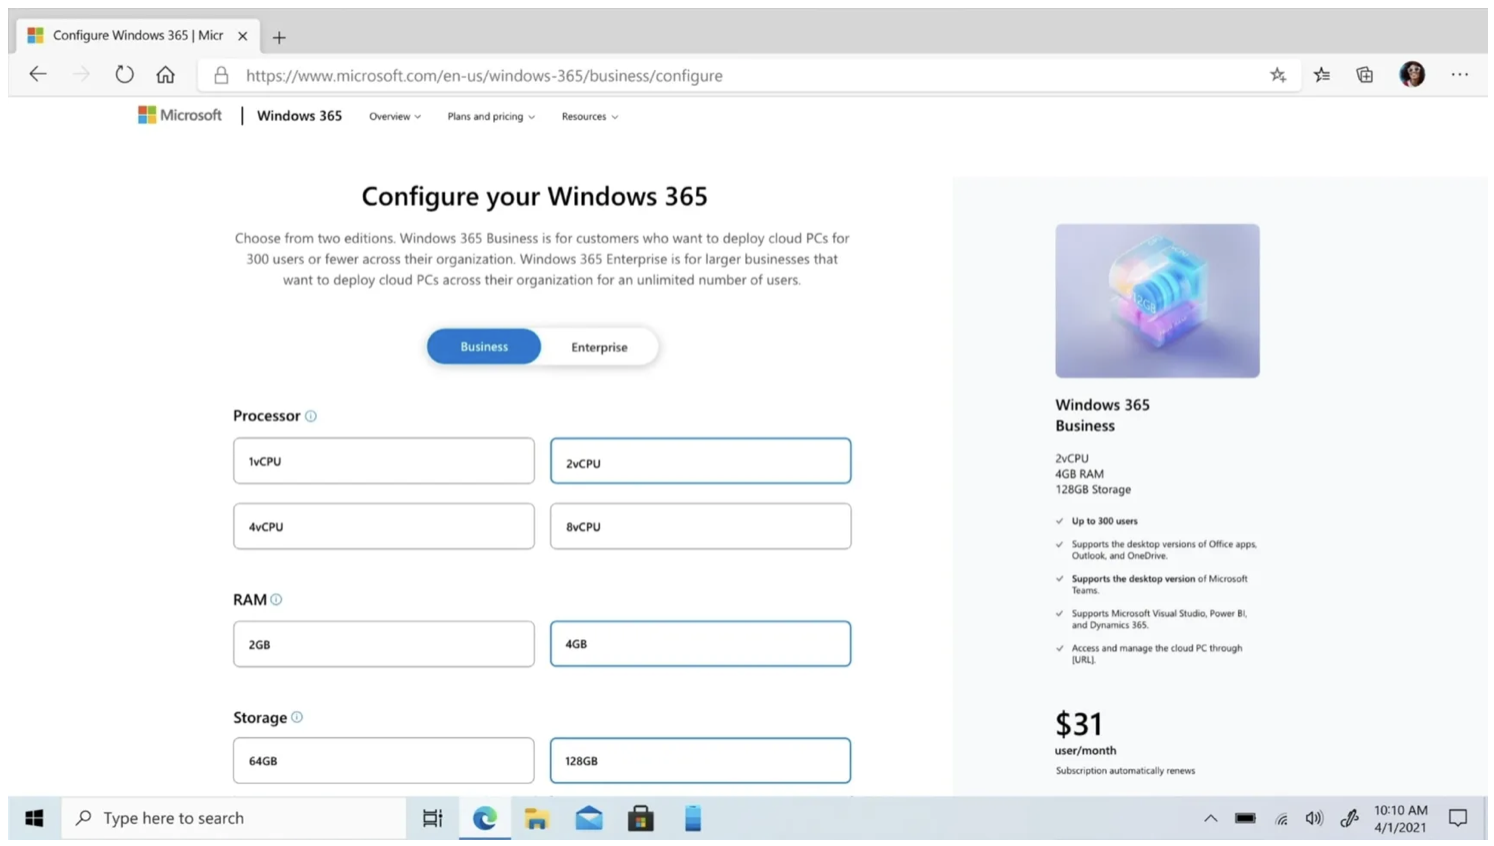Click the Type here to search box
The image size is (1494, 846).
click(234, 818)
